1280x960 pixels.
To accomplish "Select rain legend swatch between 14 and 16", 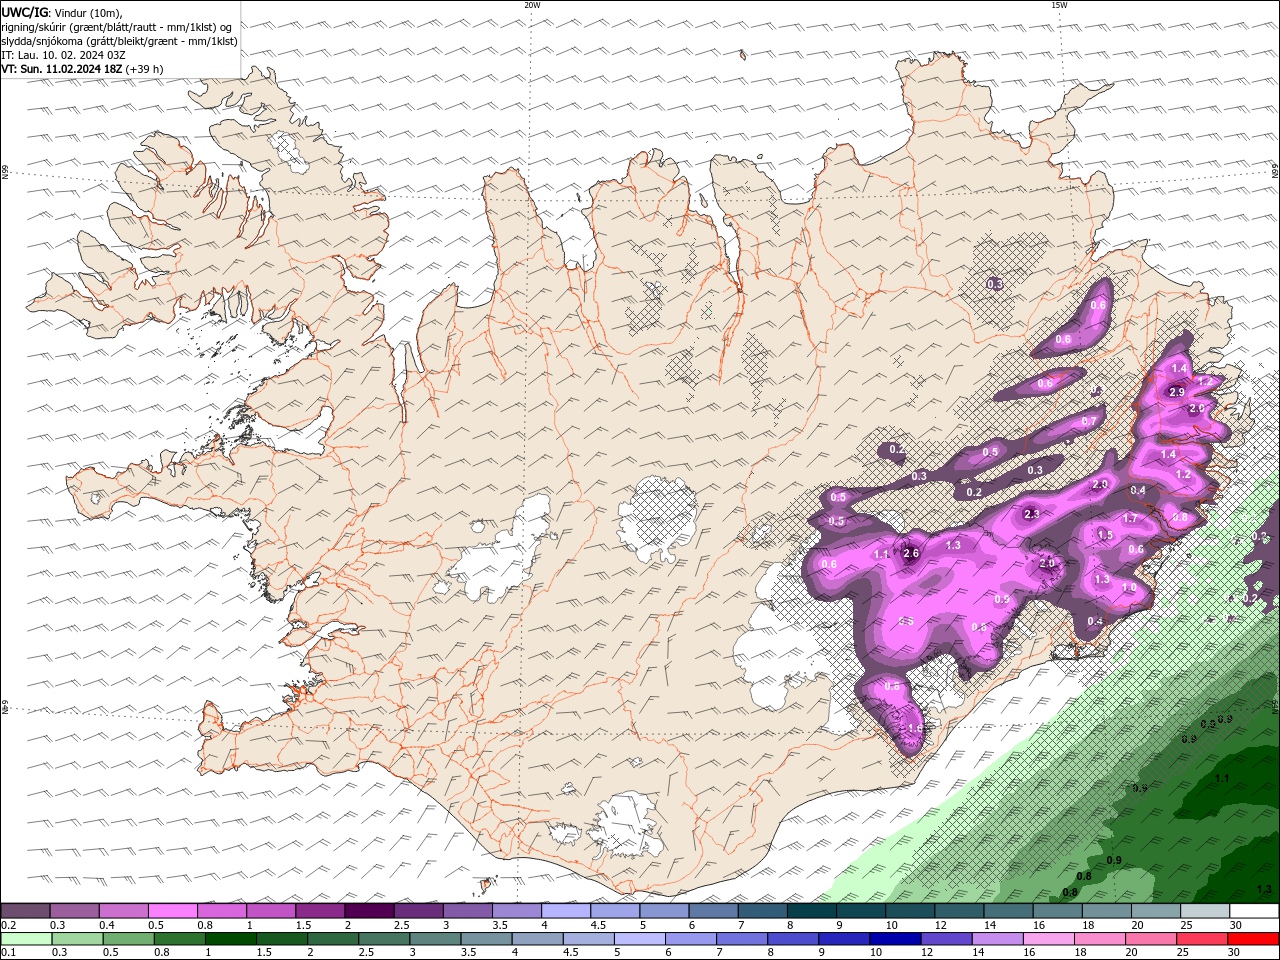I will 997,939.
